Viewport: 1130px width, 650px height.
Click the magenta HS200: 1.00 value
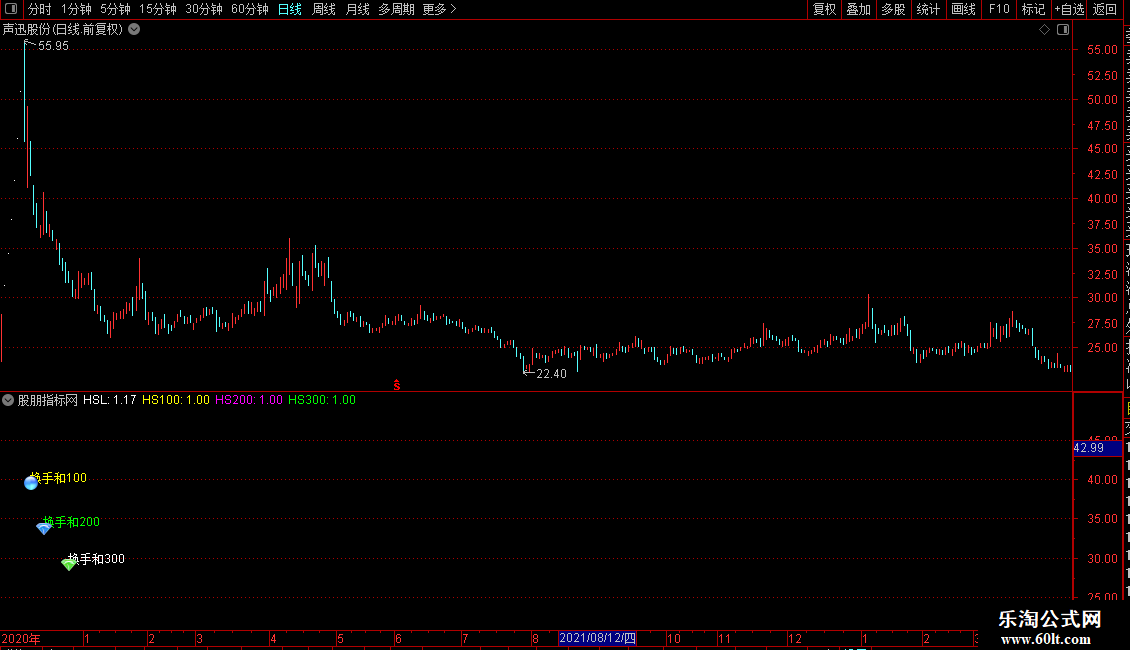pyautogui.click(x=249, y=400)
